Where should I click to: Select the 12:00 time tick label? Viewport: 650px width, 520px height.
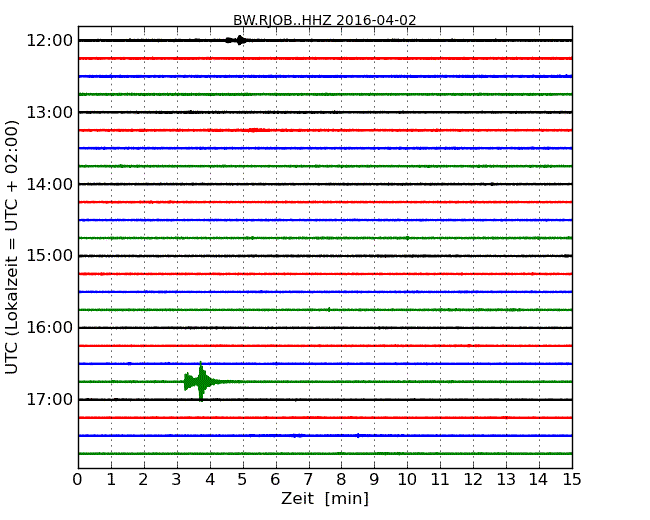coord(50,41)
